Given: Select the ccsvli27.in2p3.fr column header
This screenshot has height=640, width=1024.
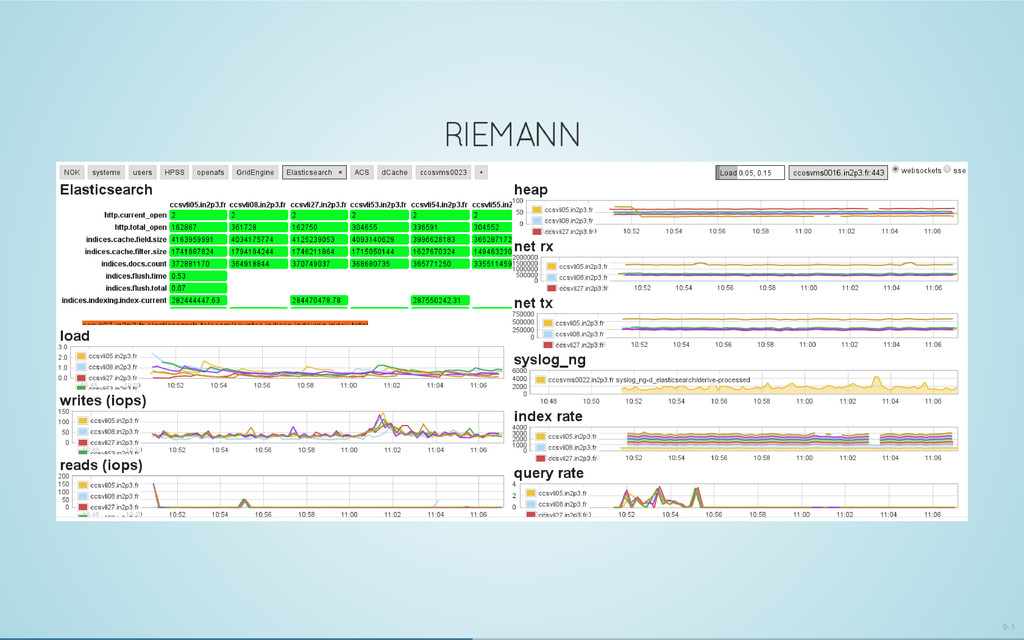Looking at the screenshot, I should (x=318, y=204).
